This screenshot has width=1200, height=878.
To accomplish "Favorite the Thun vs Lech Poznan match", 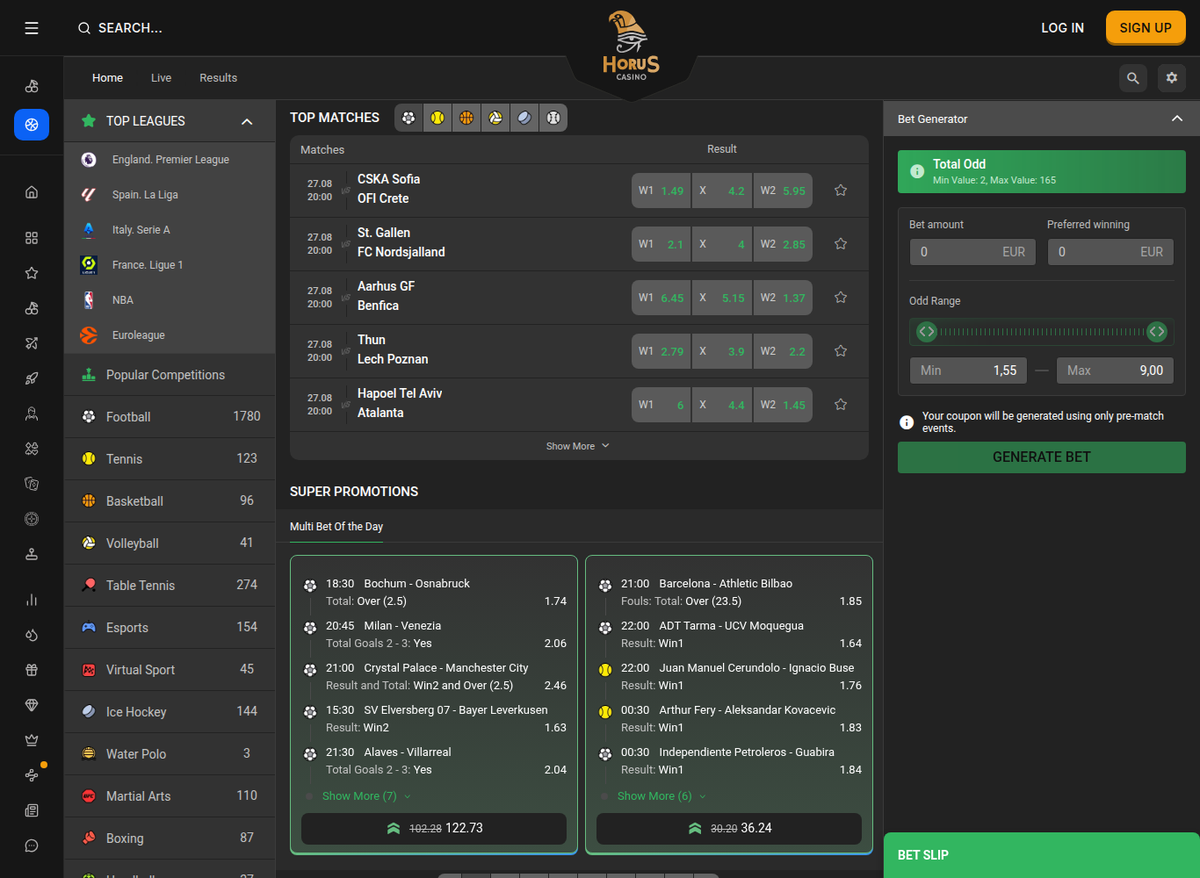I will pyautogui.click(x=841, y=351).
